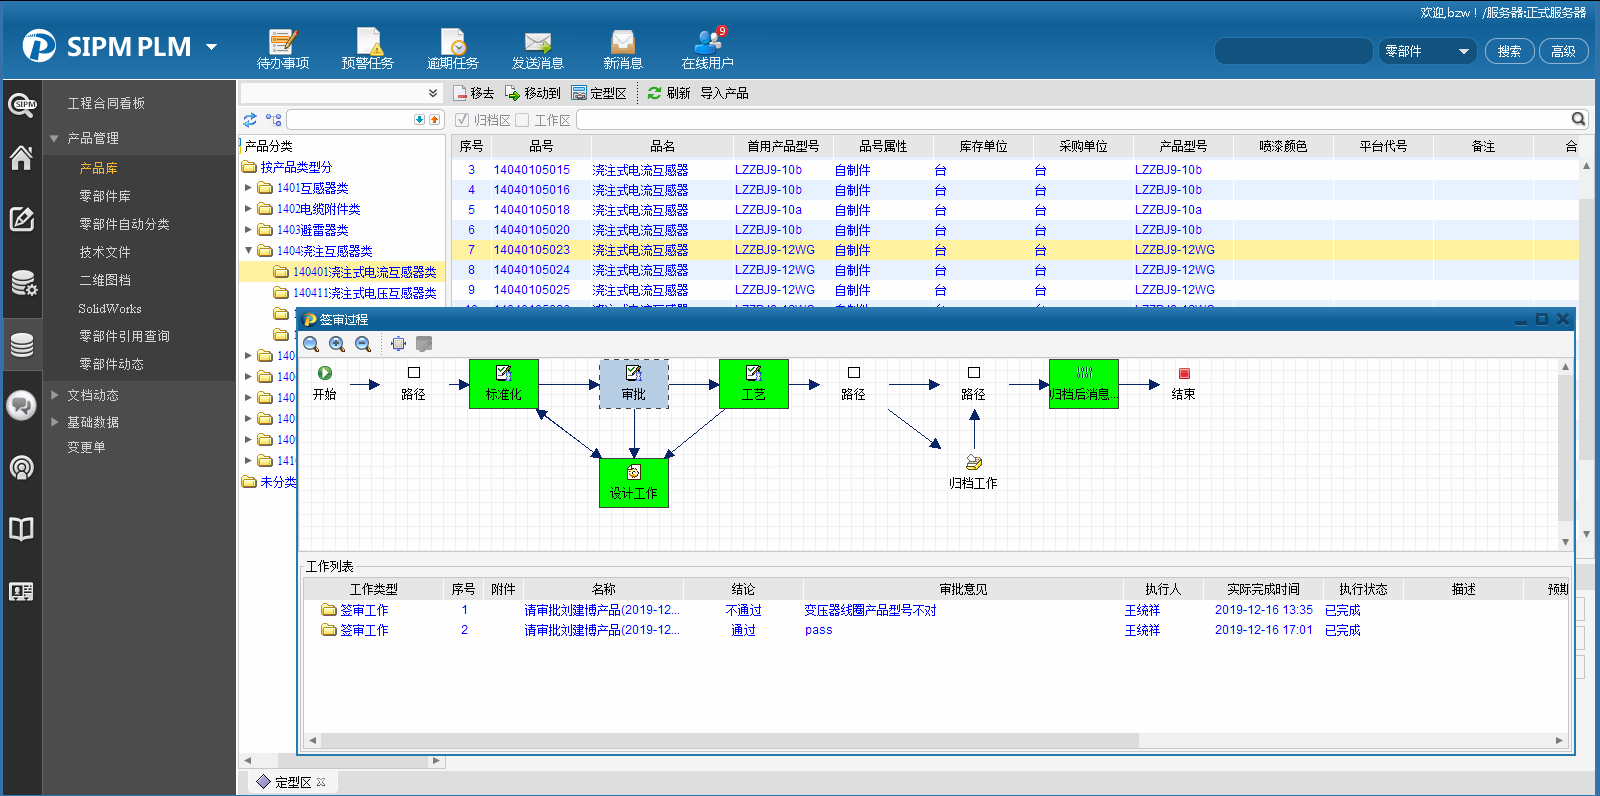This screenshot has width=1600, height=796.
Task: Click the 高级 advanced search button
Action: point(1563,51)
